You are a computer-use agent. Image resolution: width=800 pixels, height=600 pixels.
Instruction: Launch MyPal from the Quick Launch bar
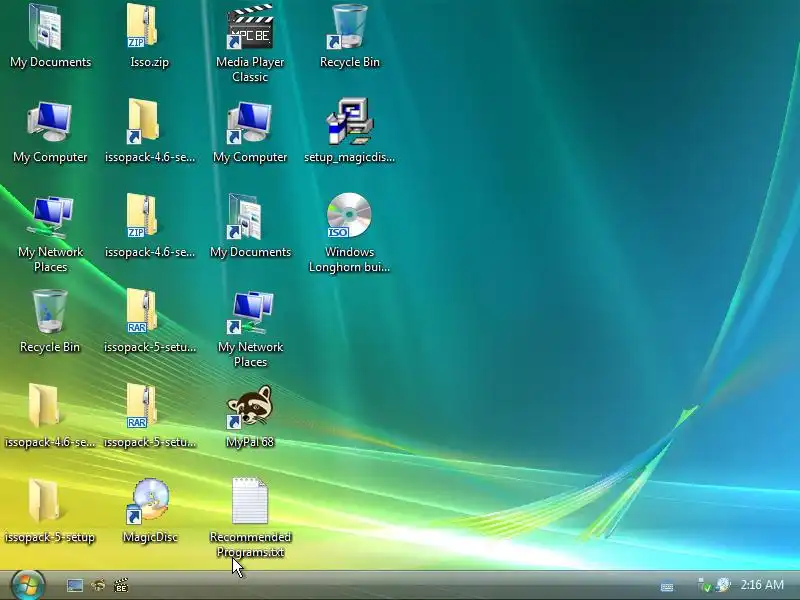pos(98,585)
